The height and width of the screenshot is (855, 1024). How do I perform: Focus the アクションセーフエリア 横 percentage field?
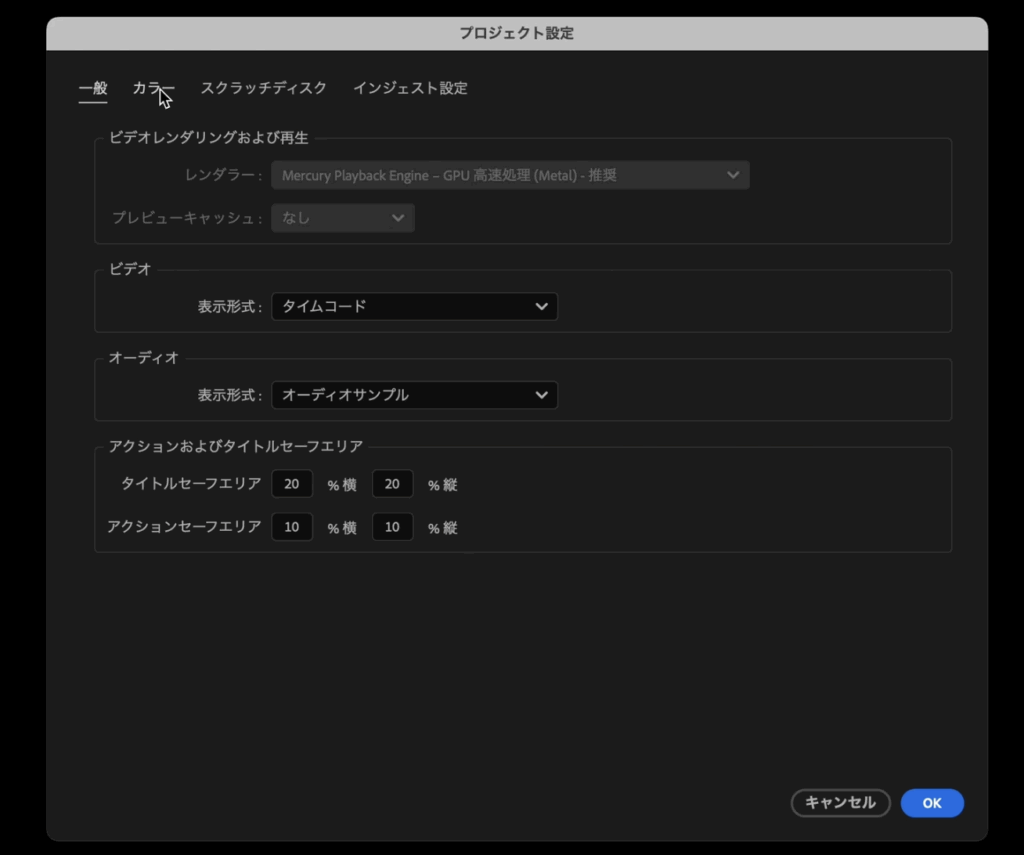pos(292,527)
